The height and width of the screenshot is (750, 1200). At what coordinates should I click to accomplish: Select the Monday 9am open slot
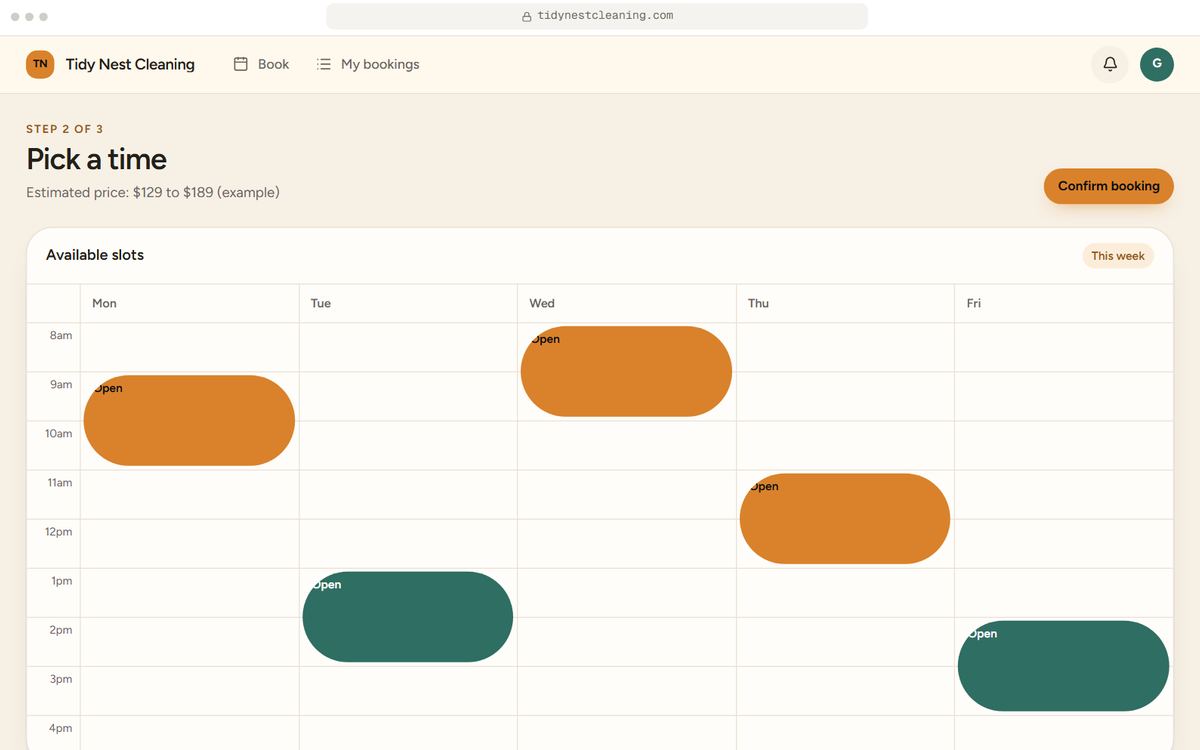(x=189, y=420)
